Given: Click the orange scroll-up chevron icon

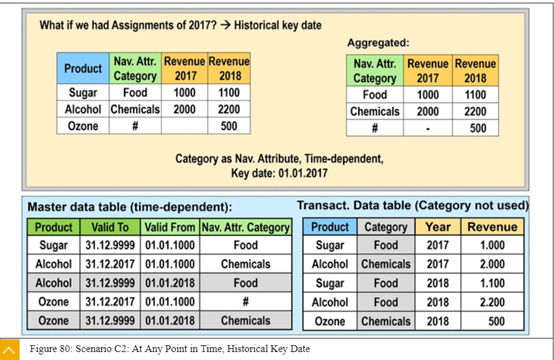Looking at the screenshot, I should point(9,350).
